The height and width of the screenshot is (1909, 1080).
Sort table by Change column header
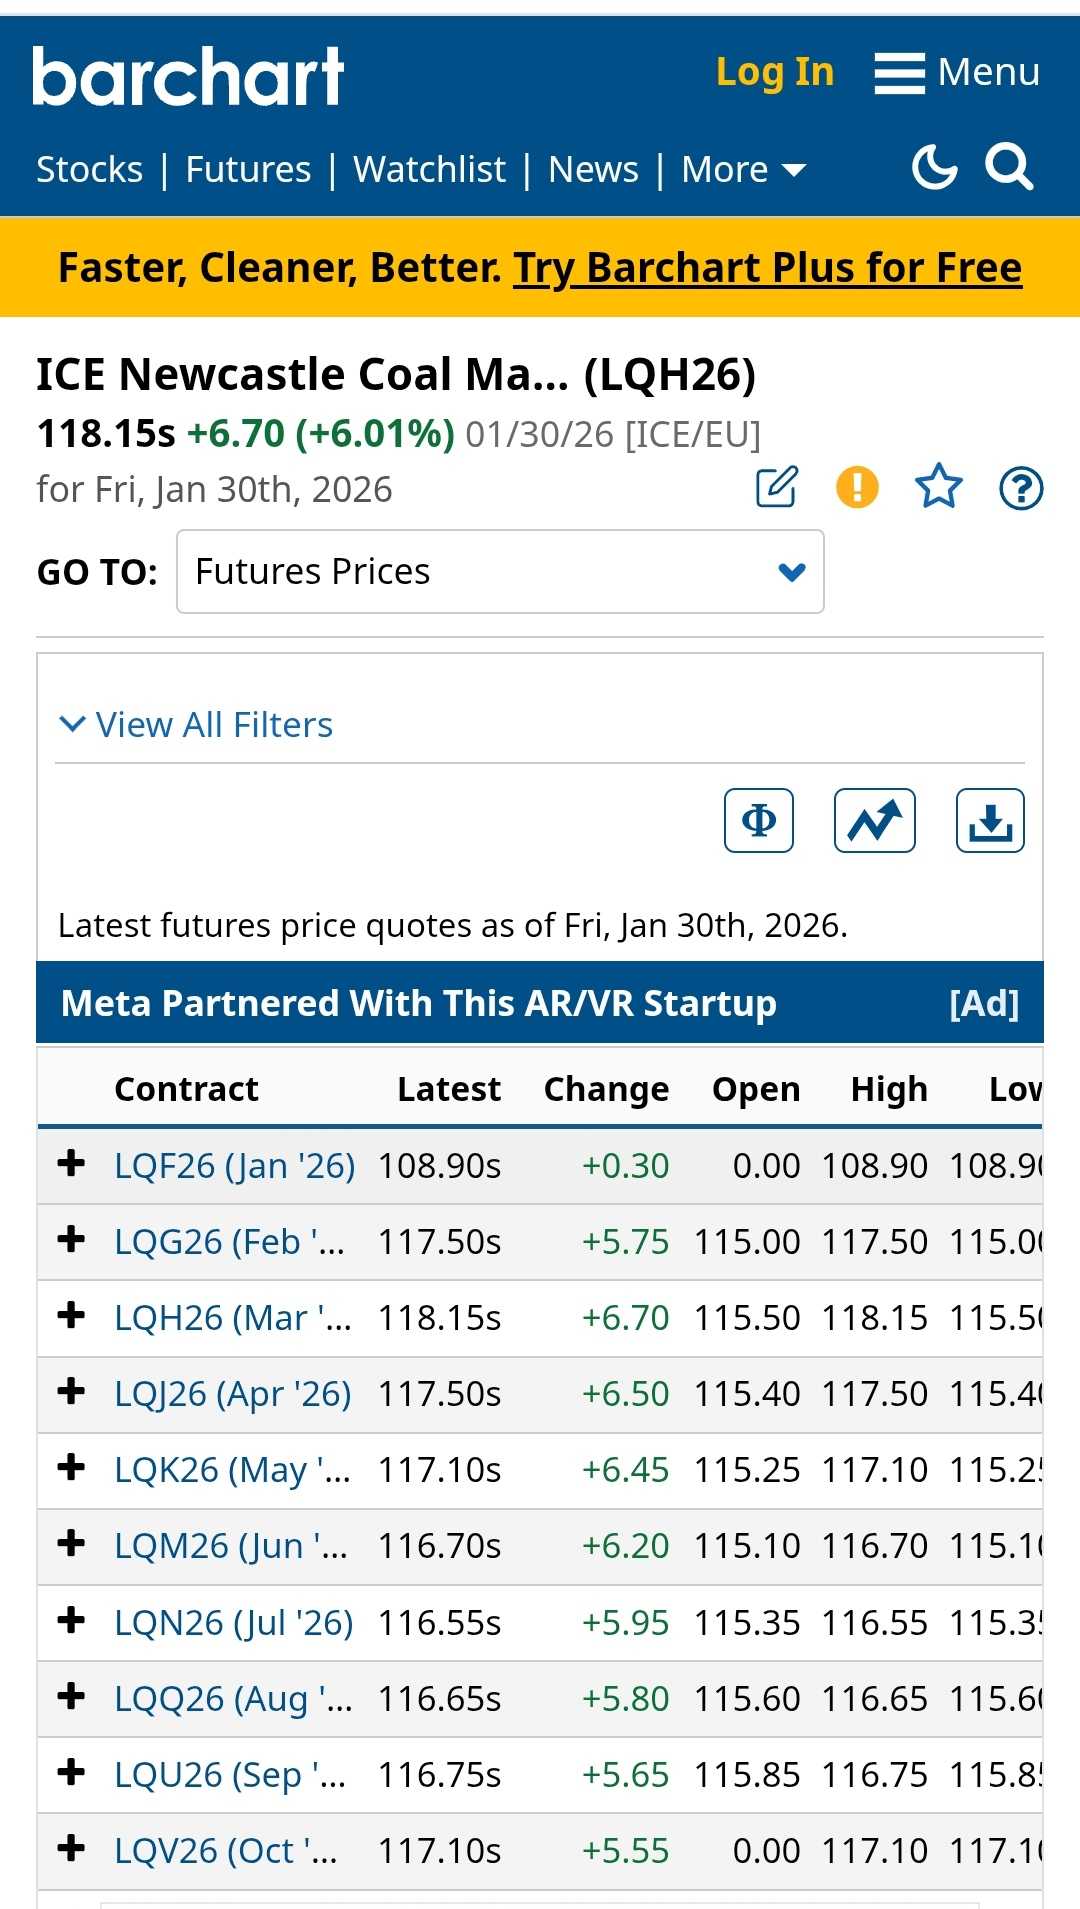pos(606,1089)
